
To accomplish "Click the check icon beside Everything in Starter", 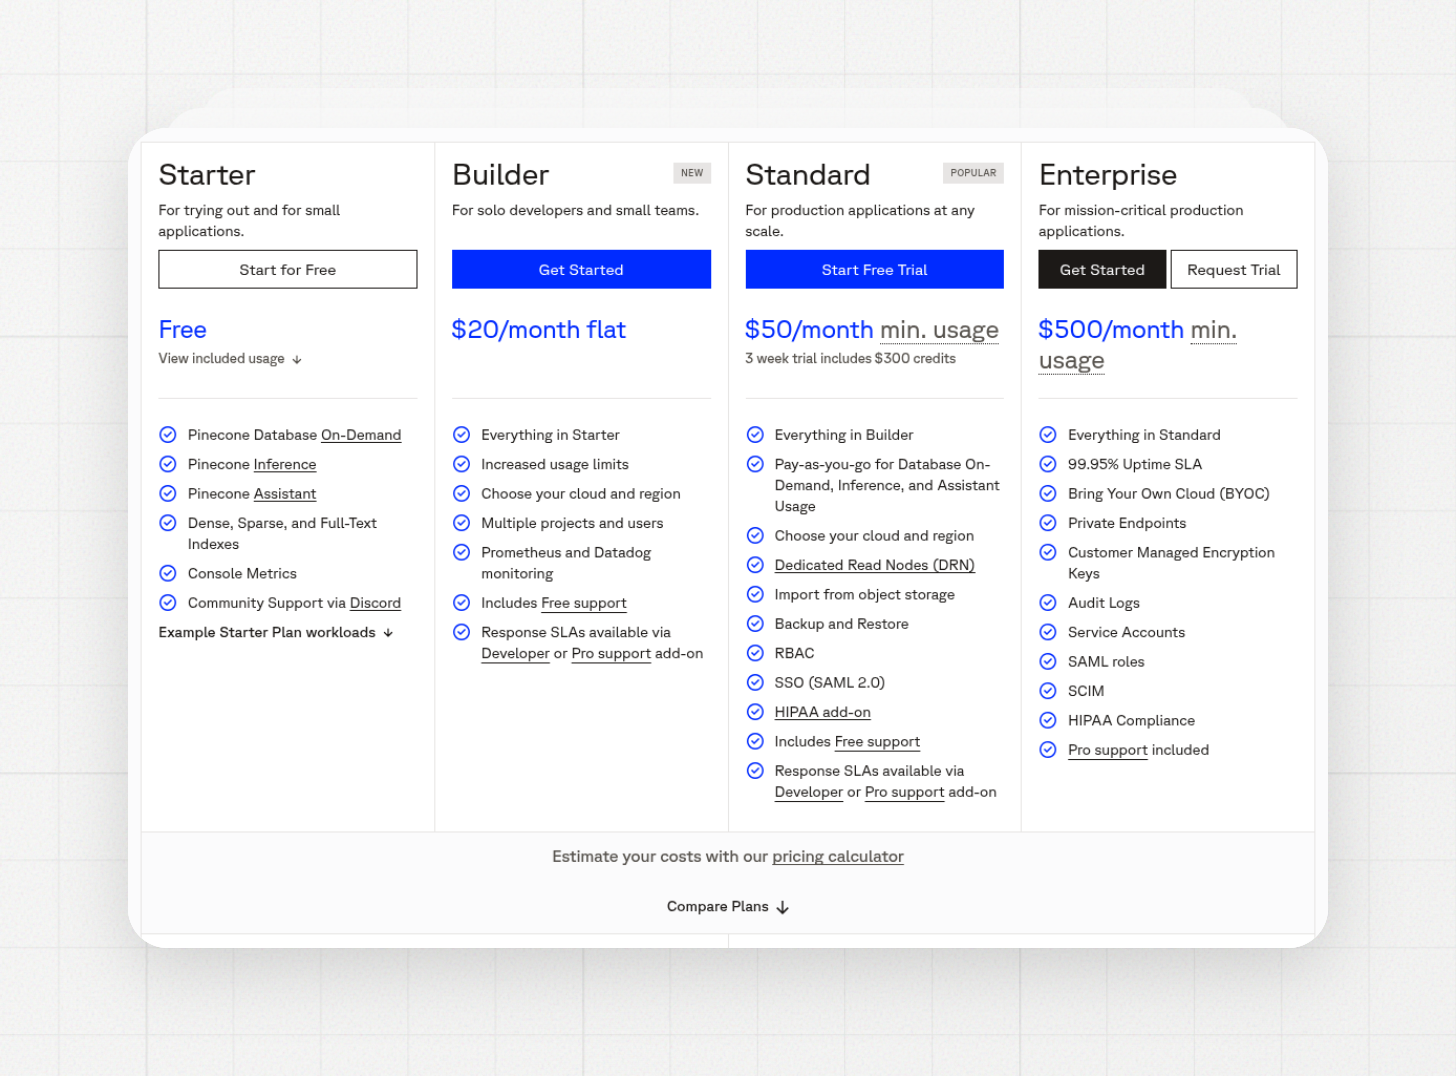I will pos(461,435).
